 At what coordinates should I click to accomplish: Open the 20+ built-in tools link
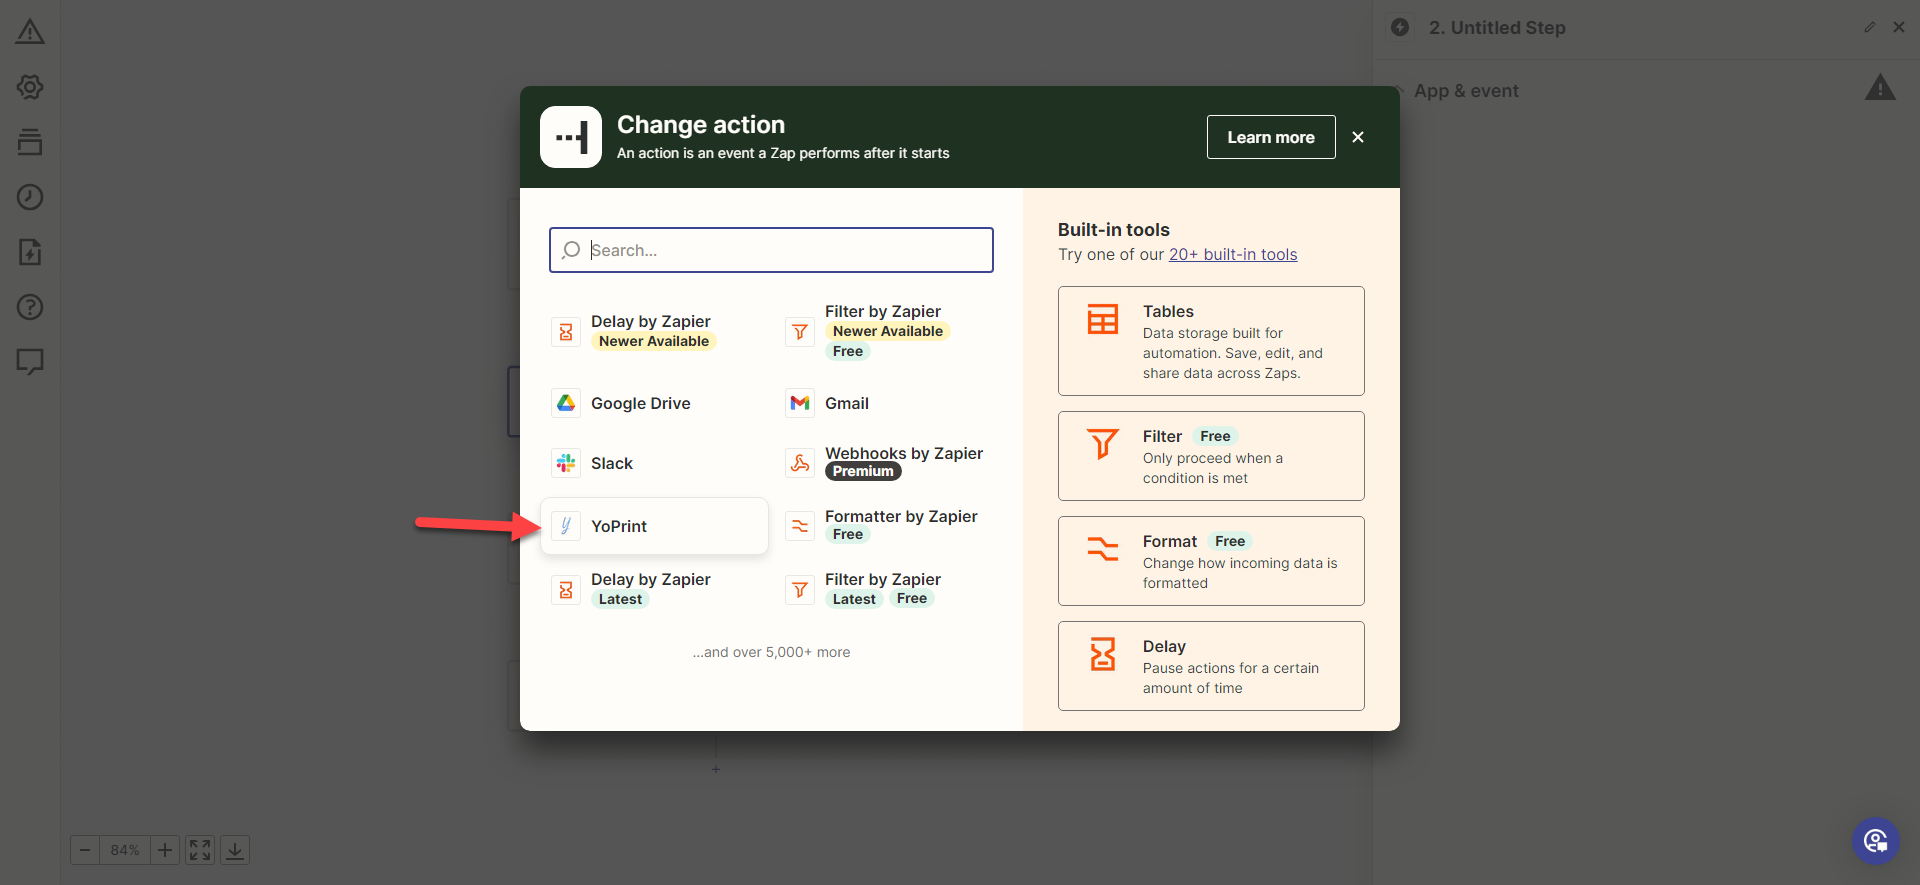coord(1233,254)
